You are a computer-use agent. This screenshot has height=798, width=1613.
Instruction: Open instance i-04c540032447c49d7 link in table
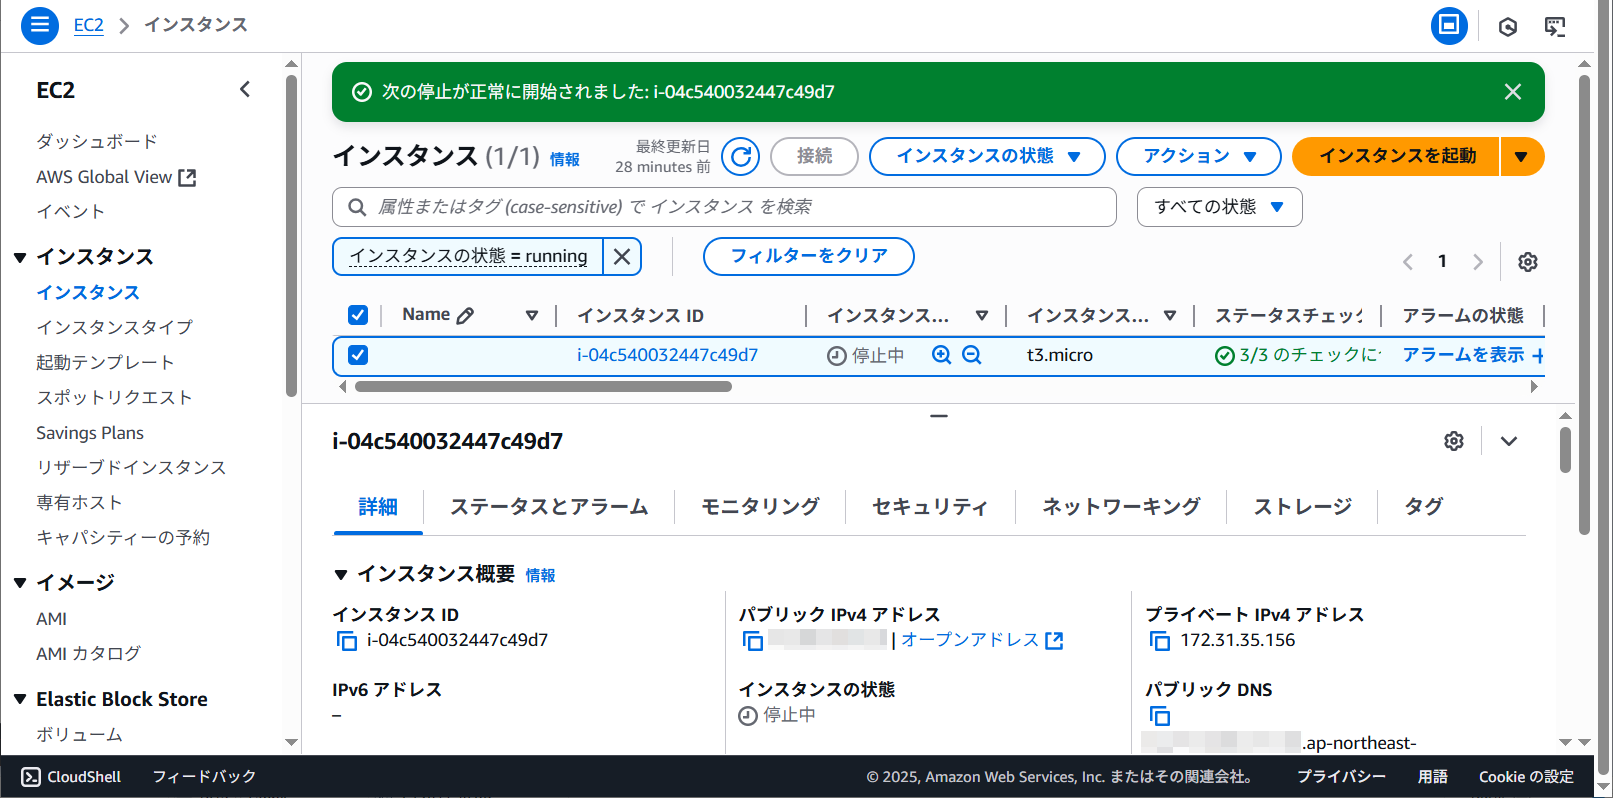[x=667, y=355]
